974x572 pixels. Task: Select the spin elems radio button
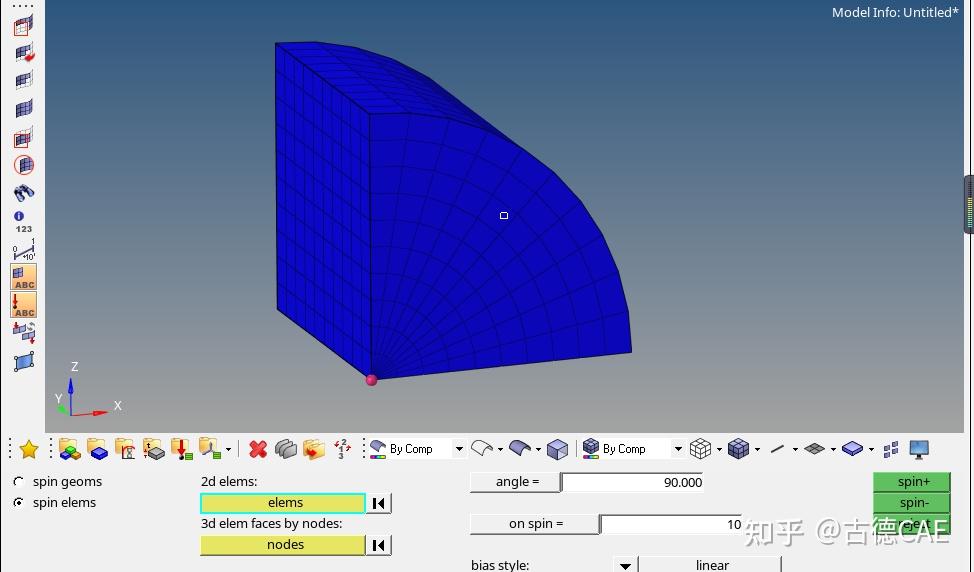(x=19, y=502)
